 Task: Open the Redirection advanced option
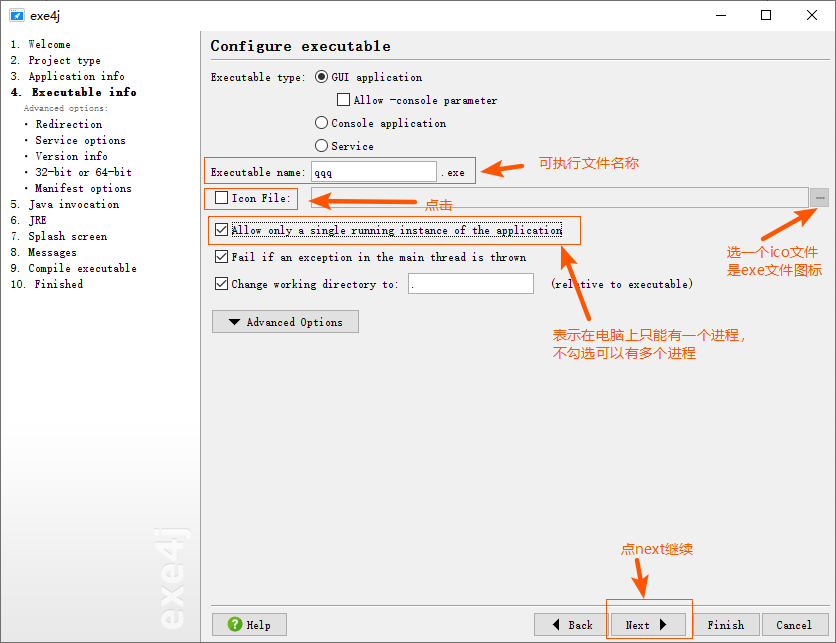click(x=69, y=124)
